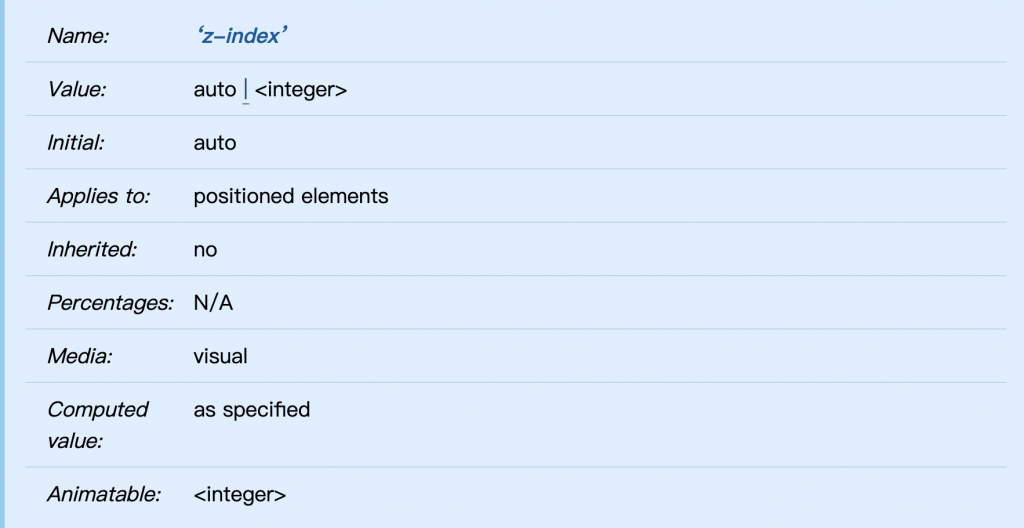Click the 'as specified' text
The height and width of the screenshot is (528, 1024).
point(251,409)
